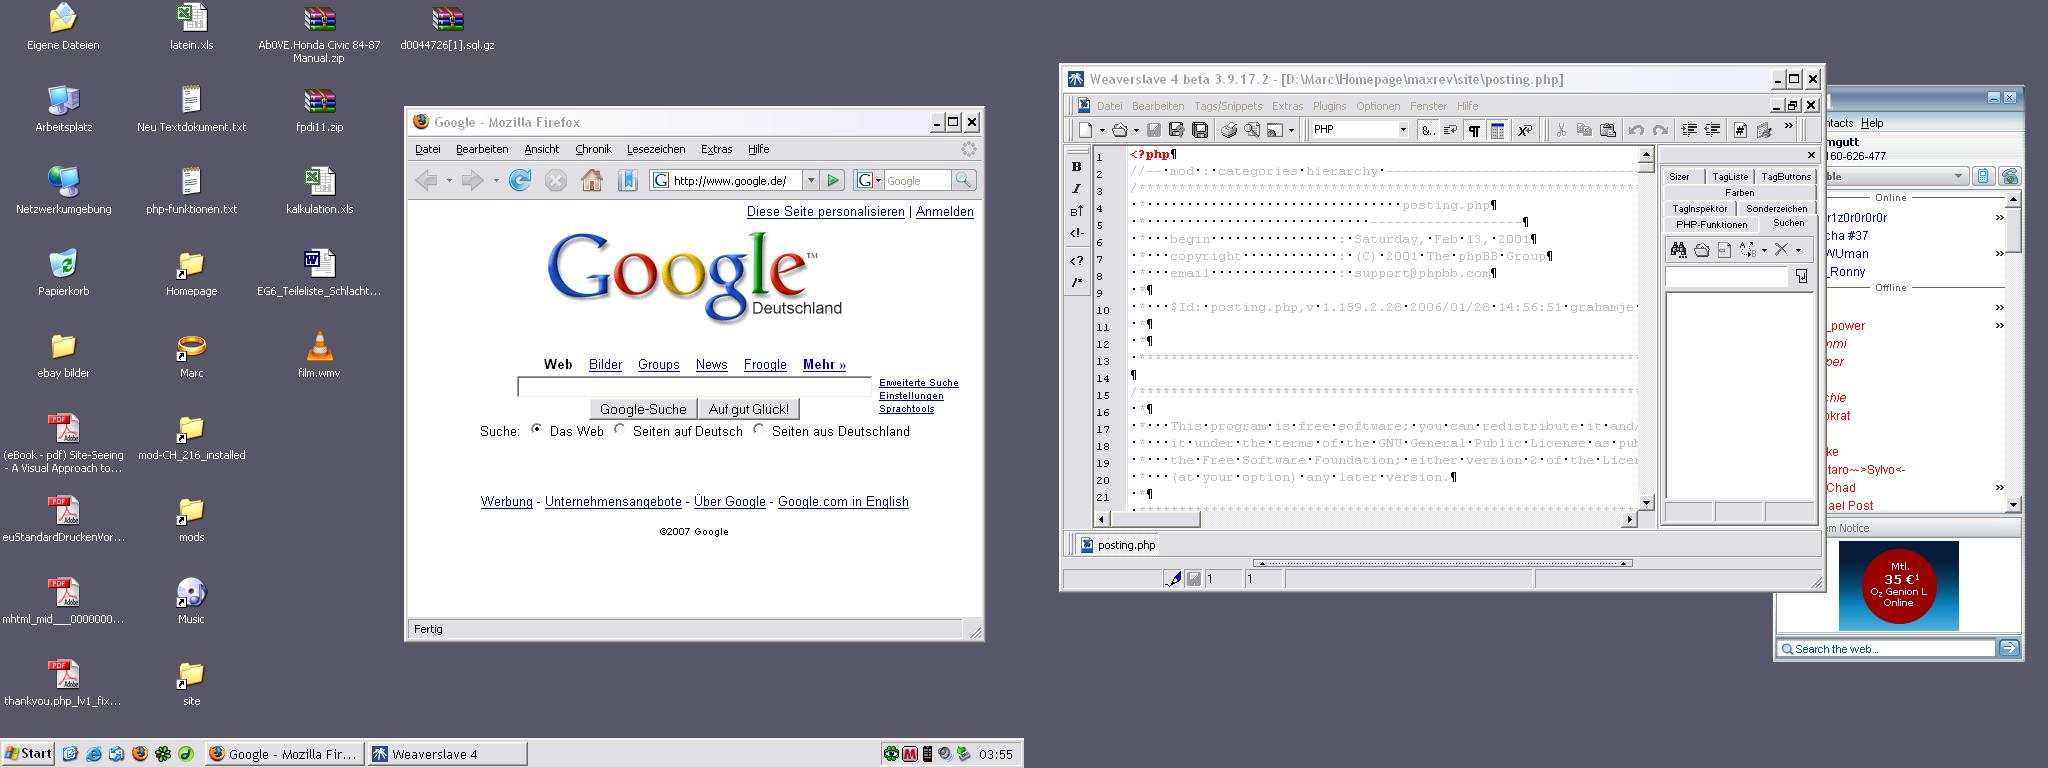Open dropdown arrow beside the X in Suchen panel

(1798, 250)
